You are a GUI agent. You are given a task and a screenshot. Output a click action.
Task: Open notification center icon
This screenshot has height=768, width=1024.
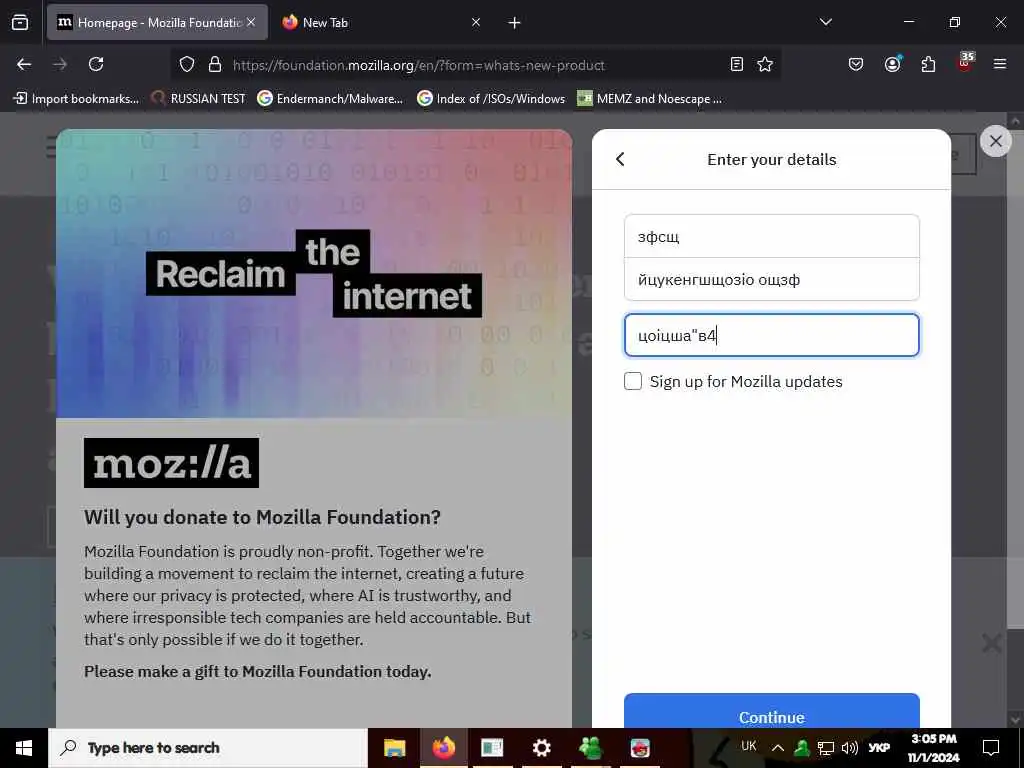pyautogui.click(x=991, y=748)
